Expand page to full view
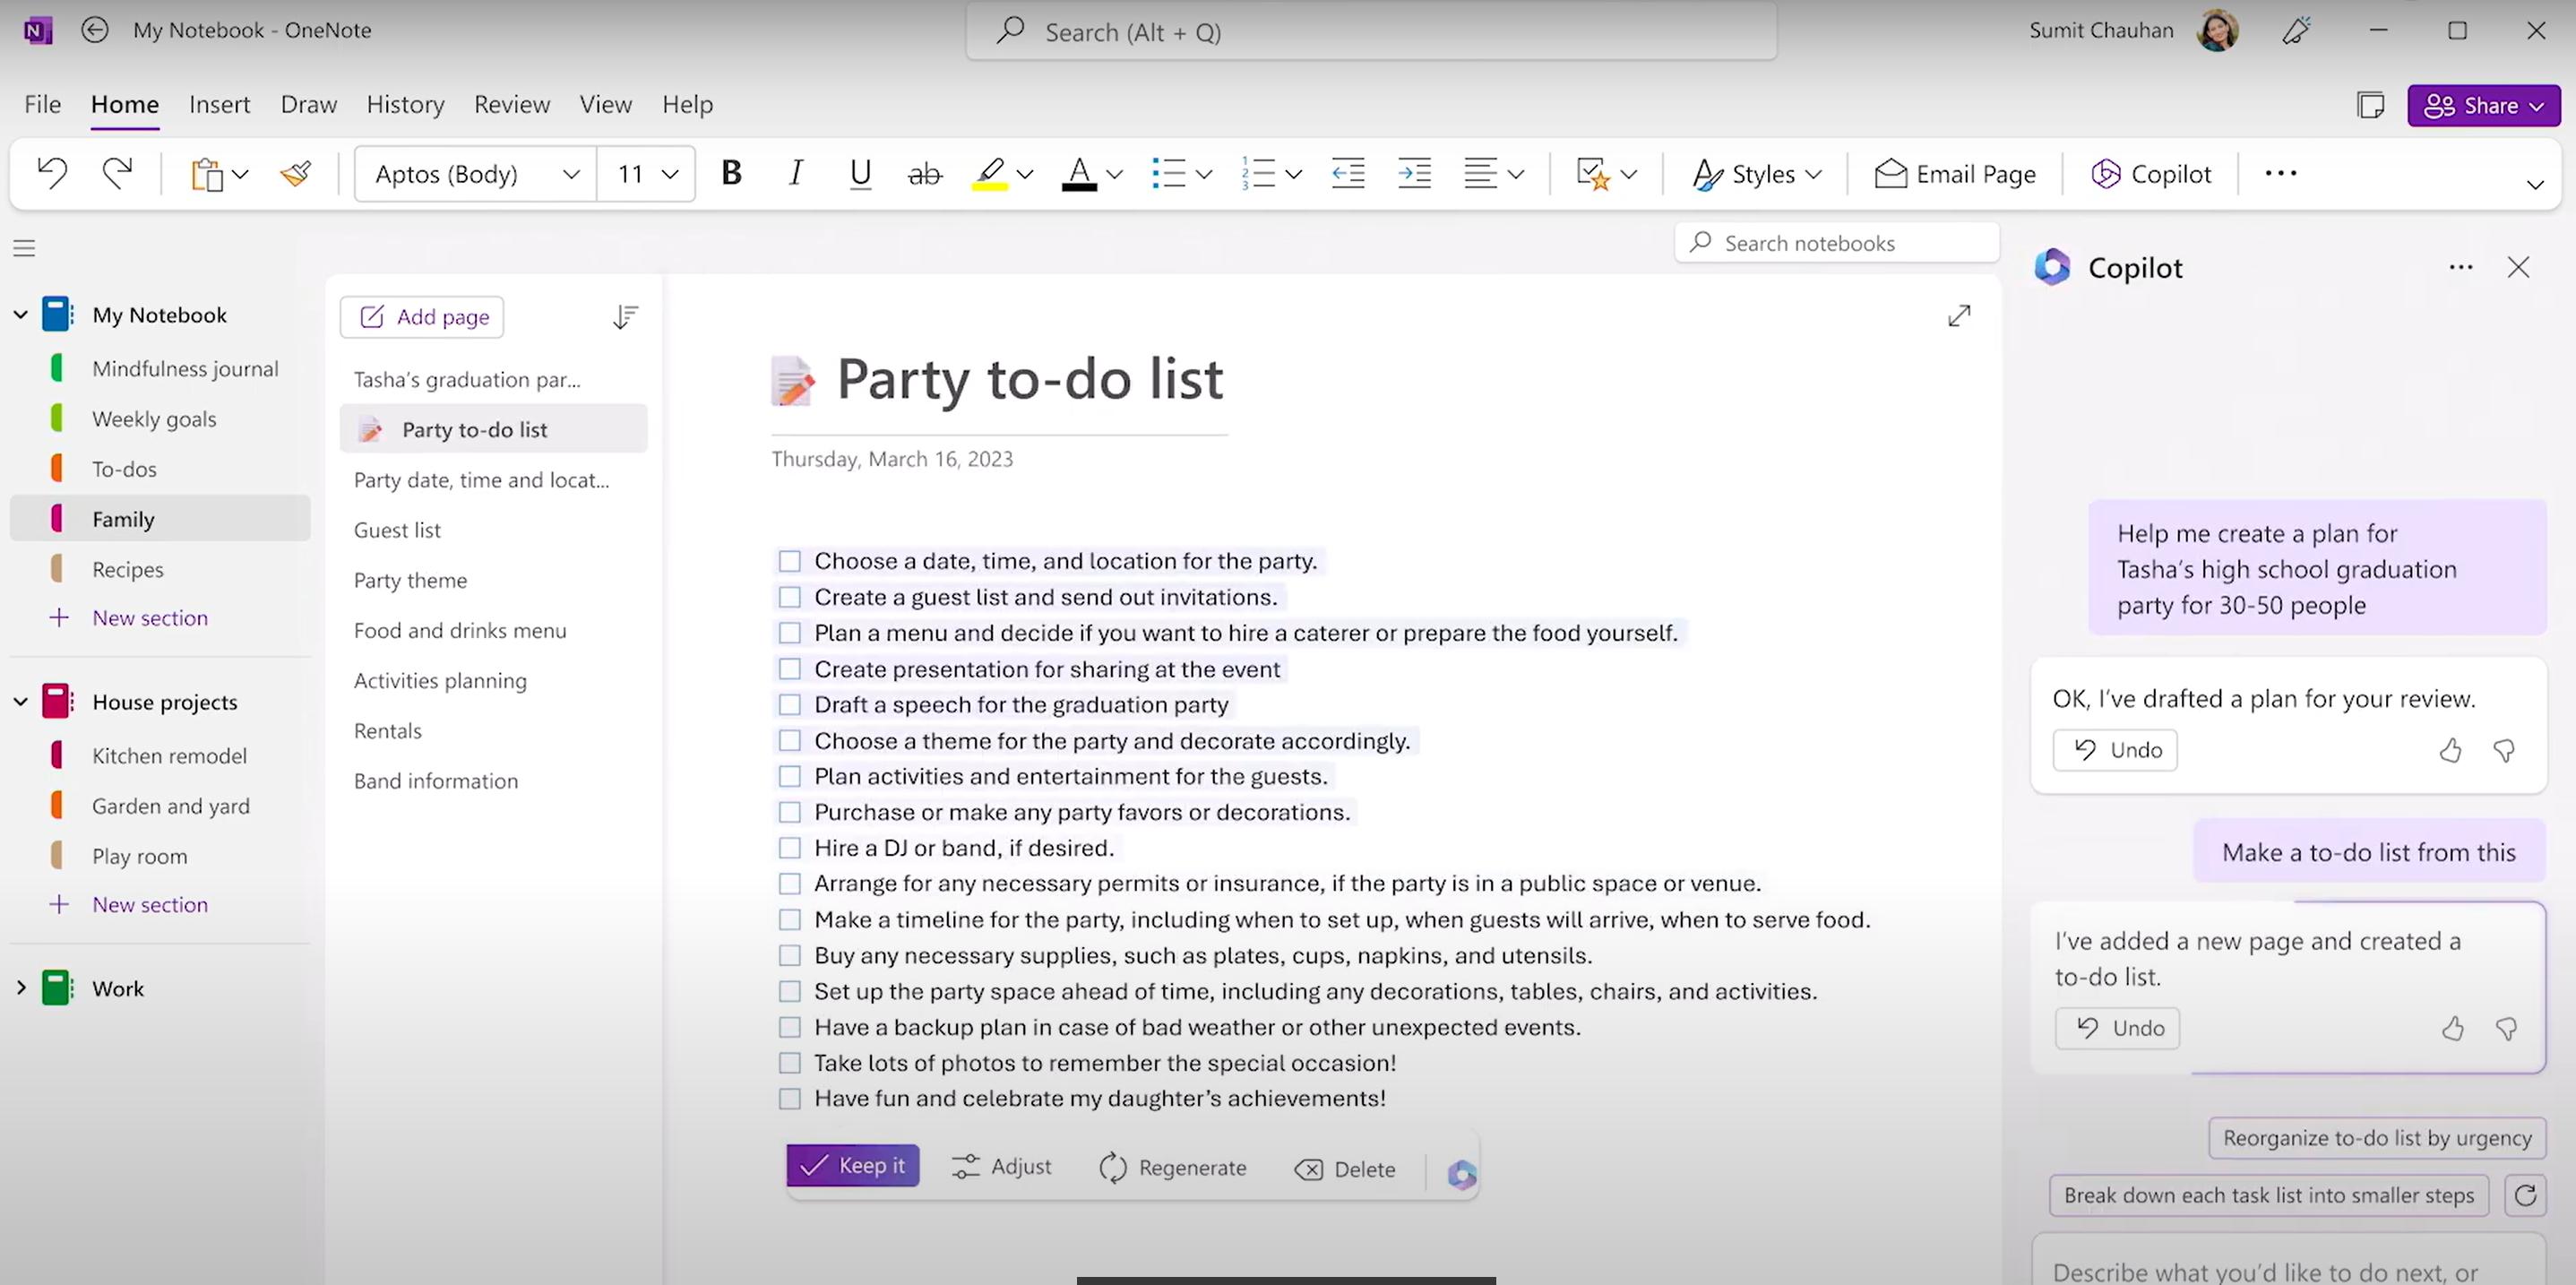The width and height of the screenshot is (2576, 1285). click(x=1959, y=316)
